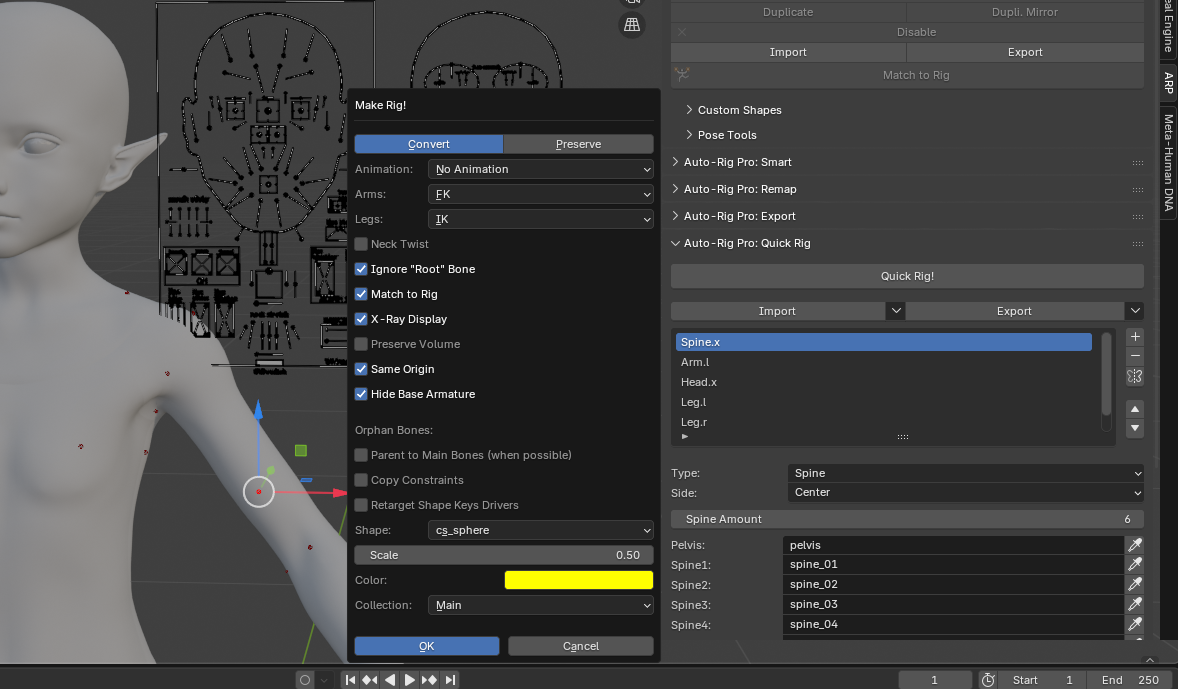Move the selected limb up with the arrow icon
This screenshot has width=1178, height=689.
click(1135, 408)
